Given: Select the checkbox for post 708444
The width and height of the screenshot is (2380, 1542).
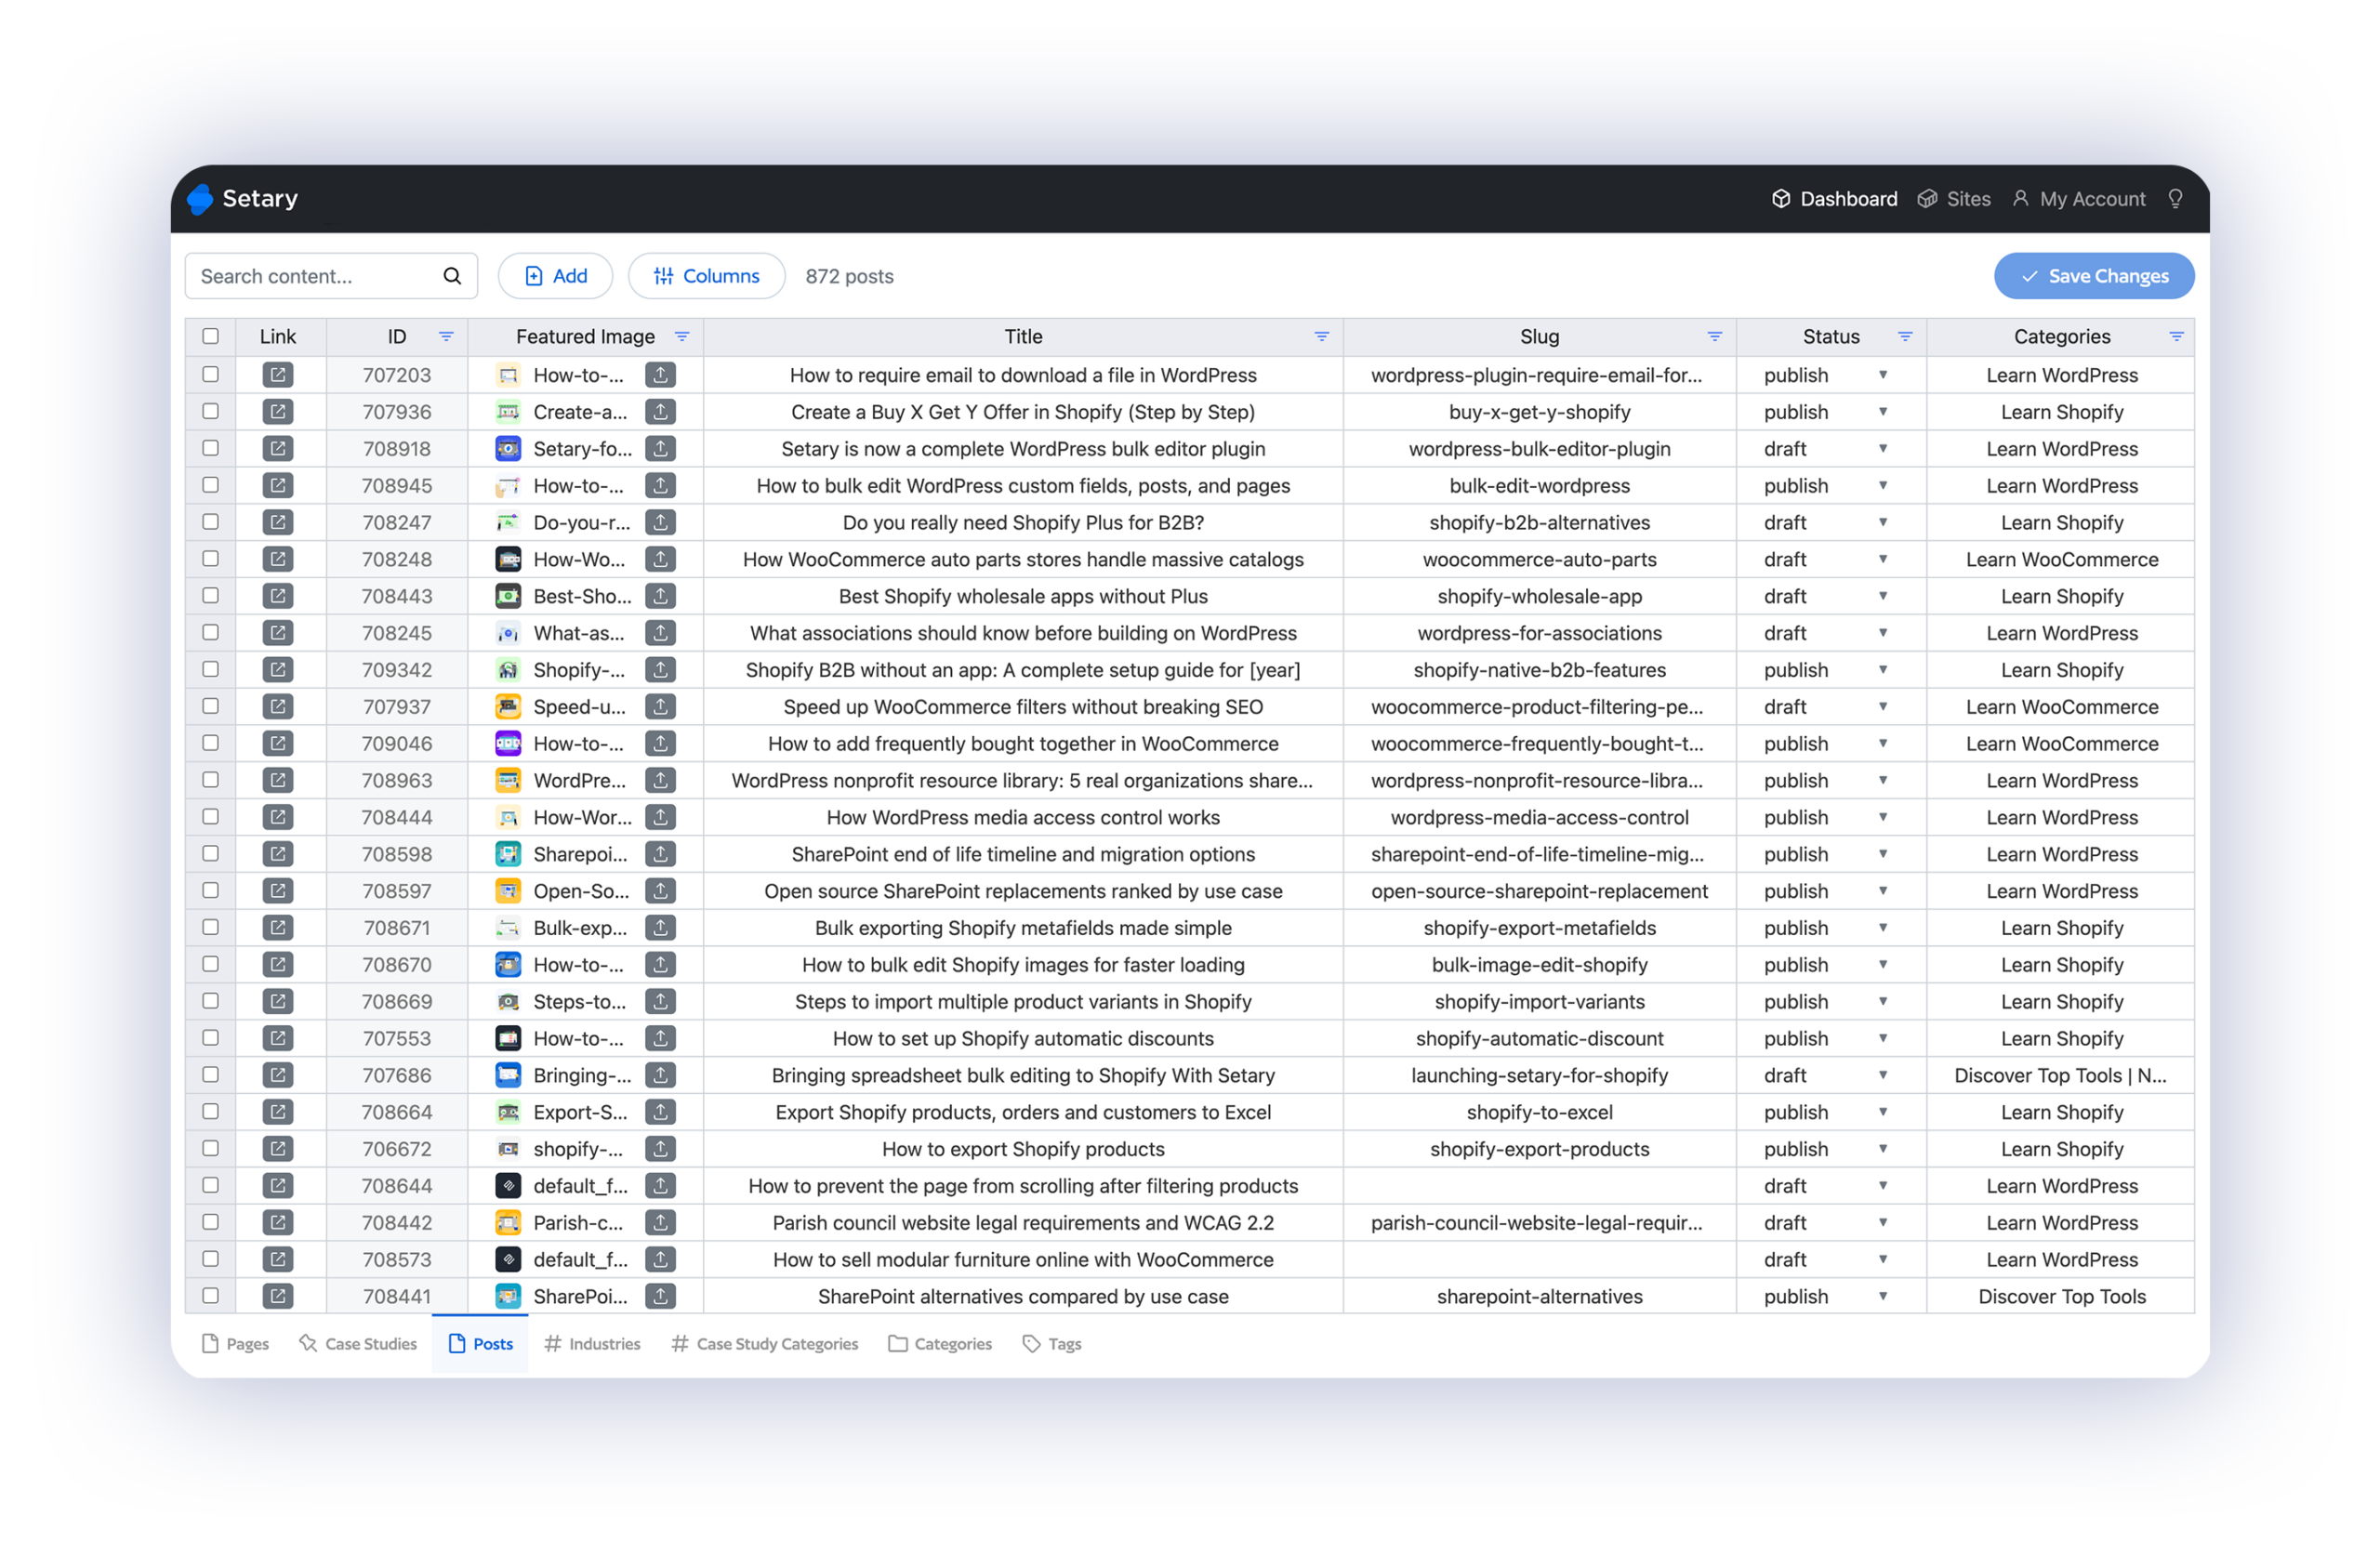Looking at the screenshot, I should pyautogui.click(x=210, y=816).
